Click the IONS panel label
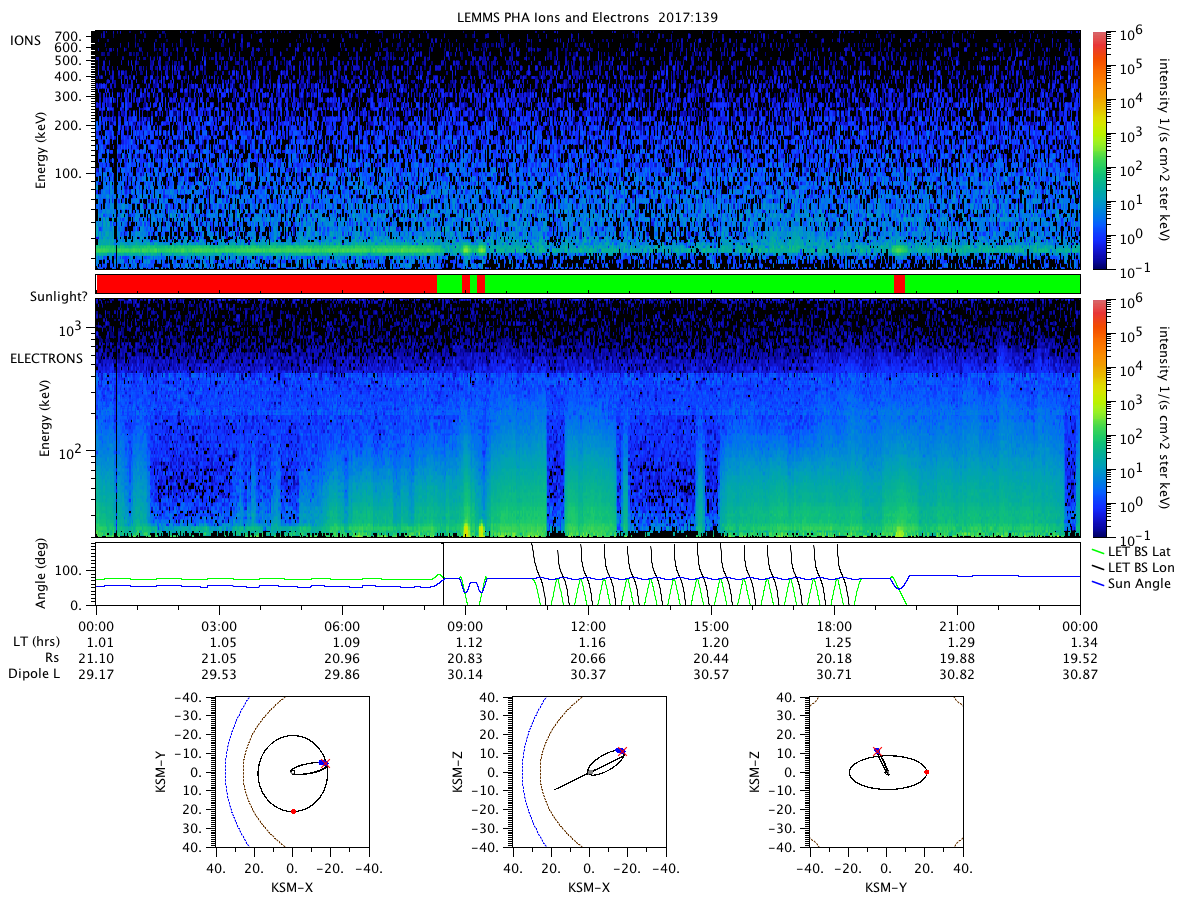 27,40
